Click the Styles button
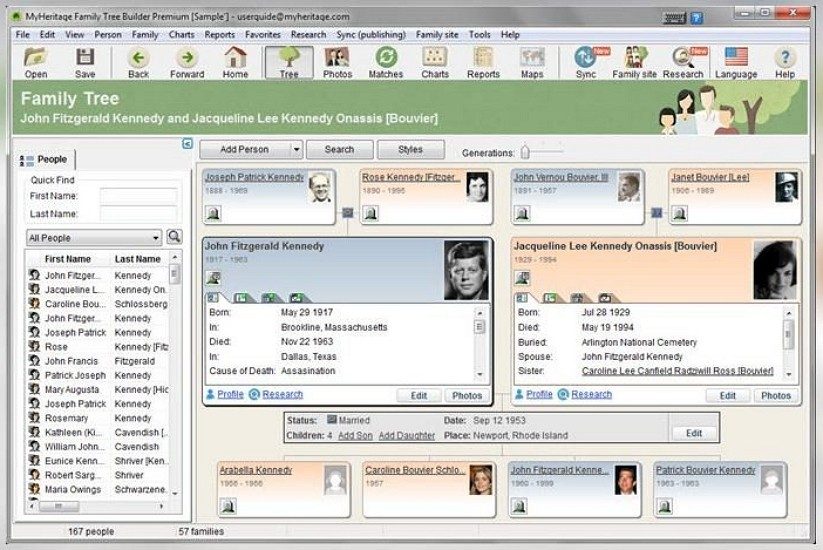Screen dimensions: 823x550 coord(410,150)
